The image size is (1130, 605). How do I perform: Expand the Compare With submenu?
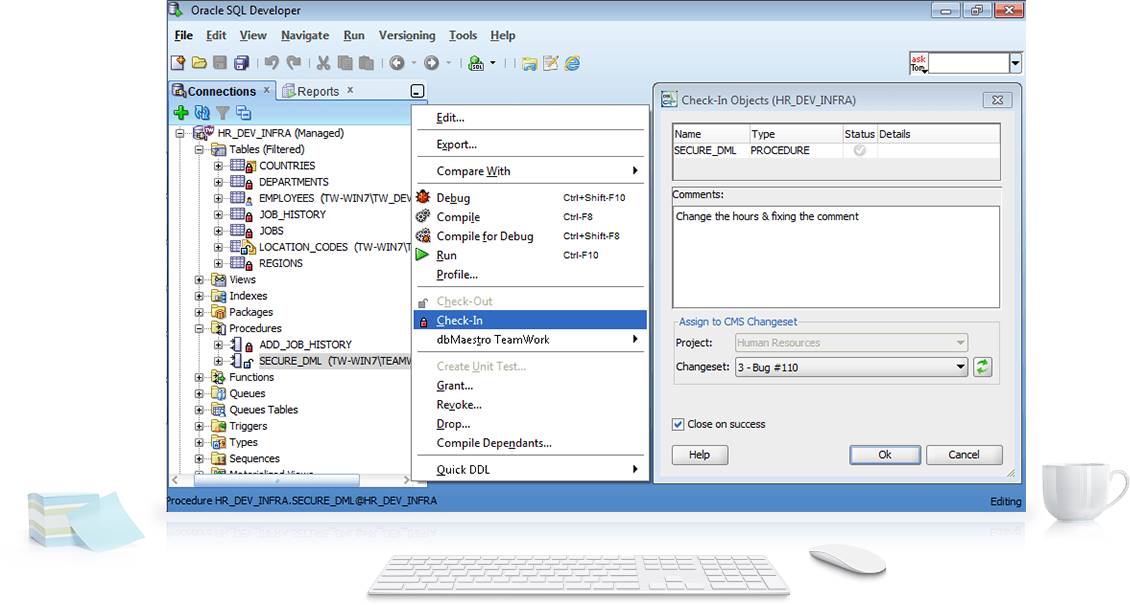coord(530,171)
